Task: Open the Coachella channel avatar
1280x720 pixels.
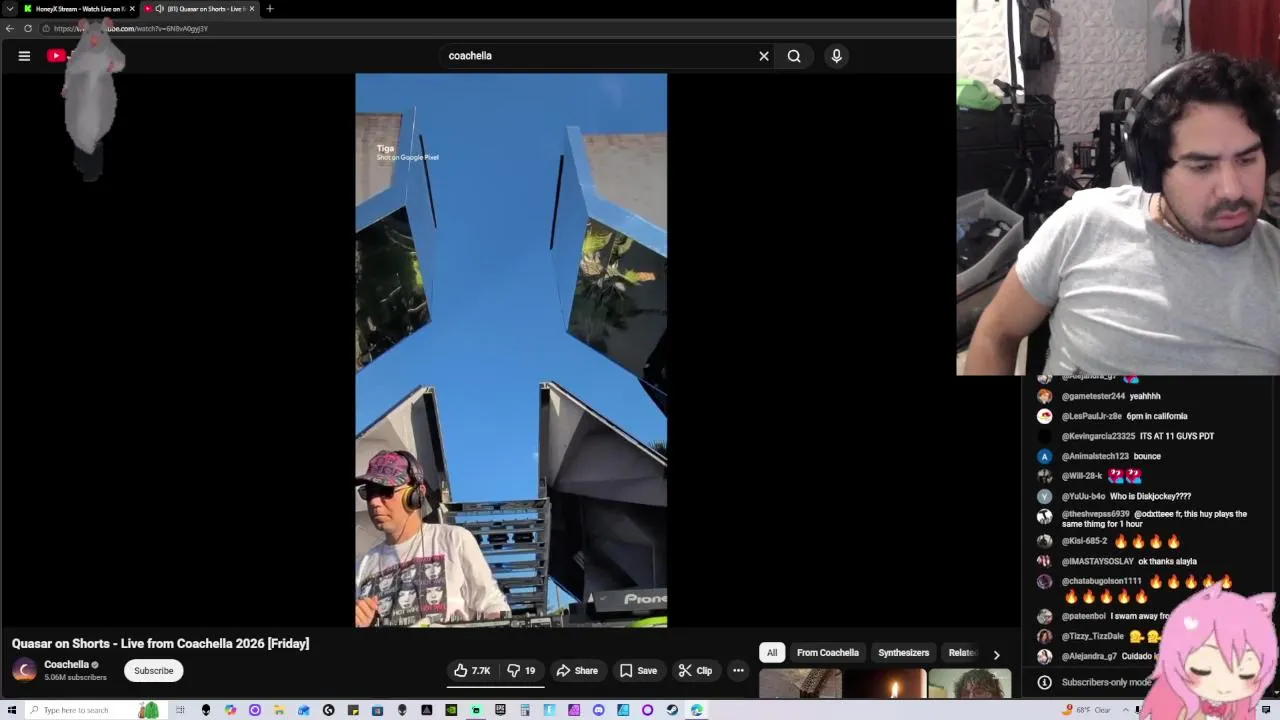Action: 25,670
